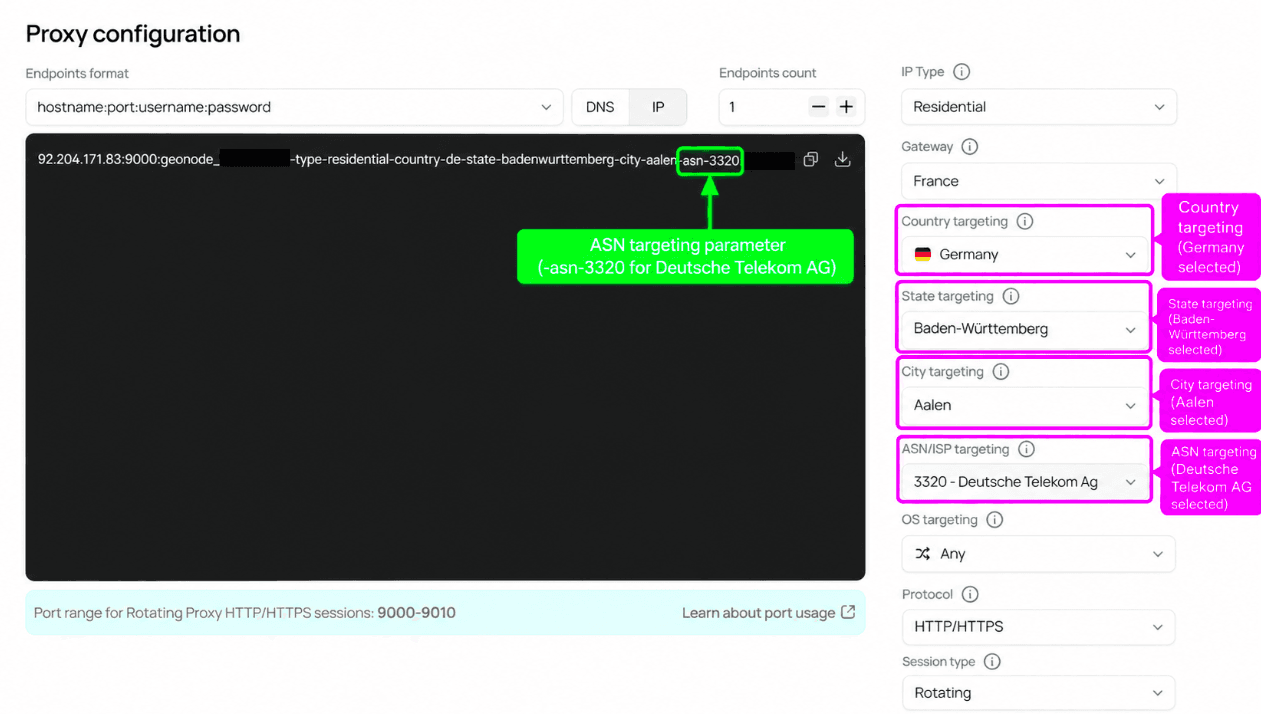Show info about IP Type
The height and width of the screenshot is (714, 1261).
[x=962, y=72]
